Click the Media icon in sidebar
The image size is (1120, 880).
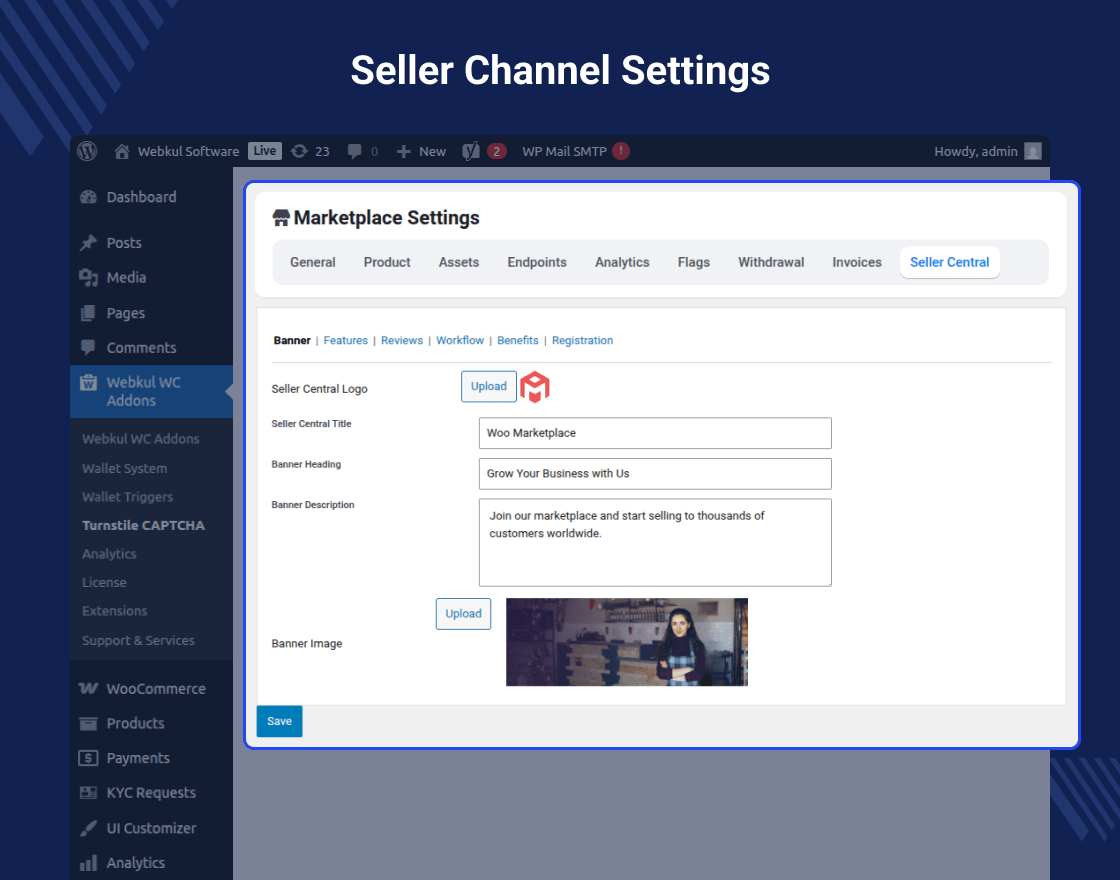89,278
